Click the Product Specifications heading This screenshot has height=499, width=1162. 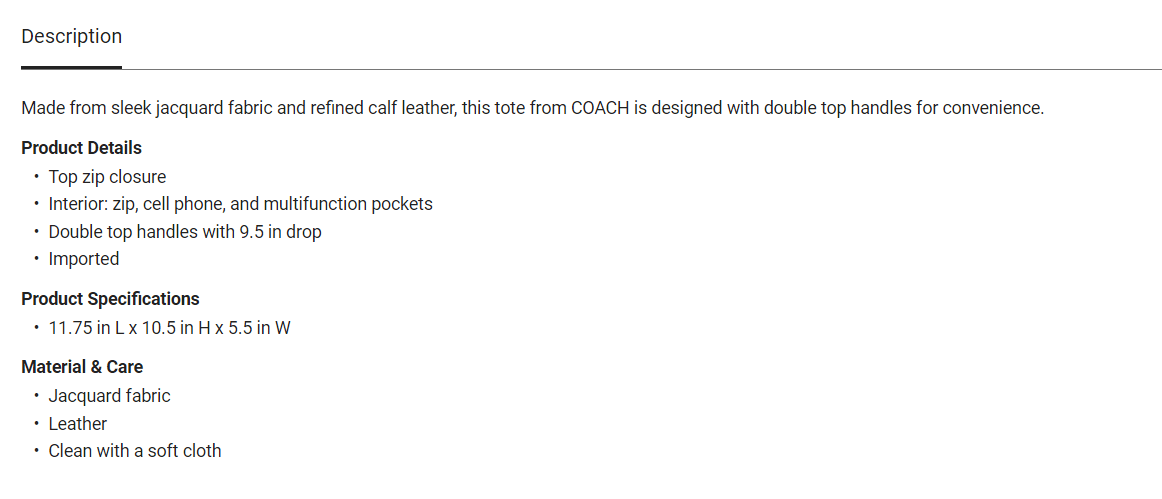pos(110,299)
